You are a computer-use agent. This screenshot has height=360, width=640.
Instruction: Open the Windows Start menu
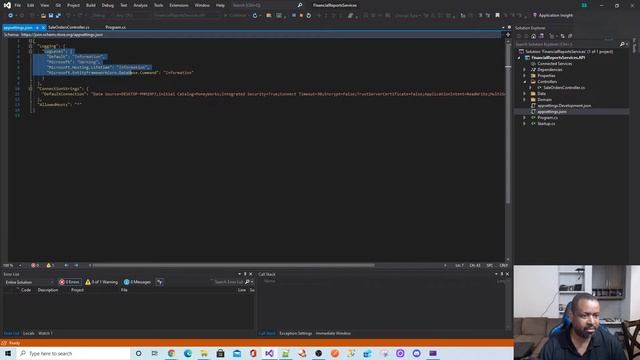pos(8,353)
